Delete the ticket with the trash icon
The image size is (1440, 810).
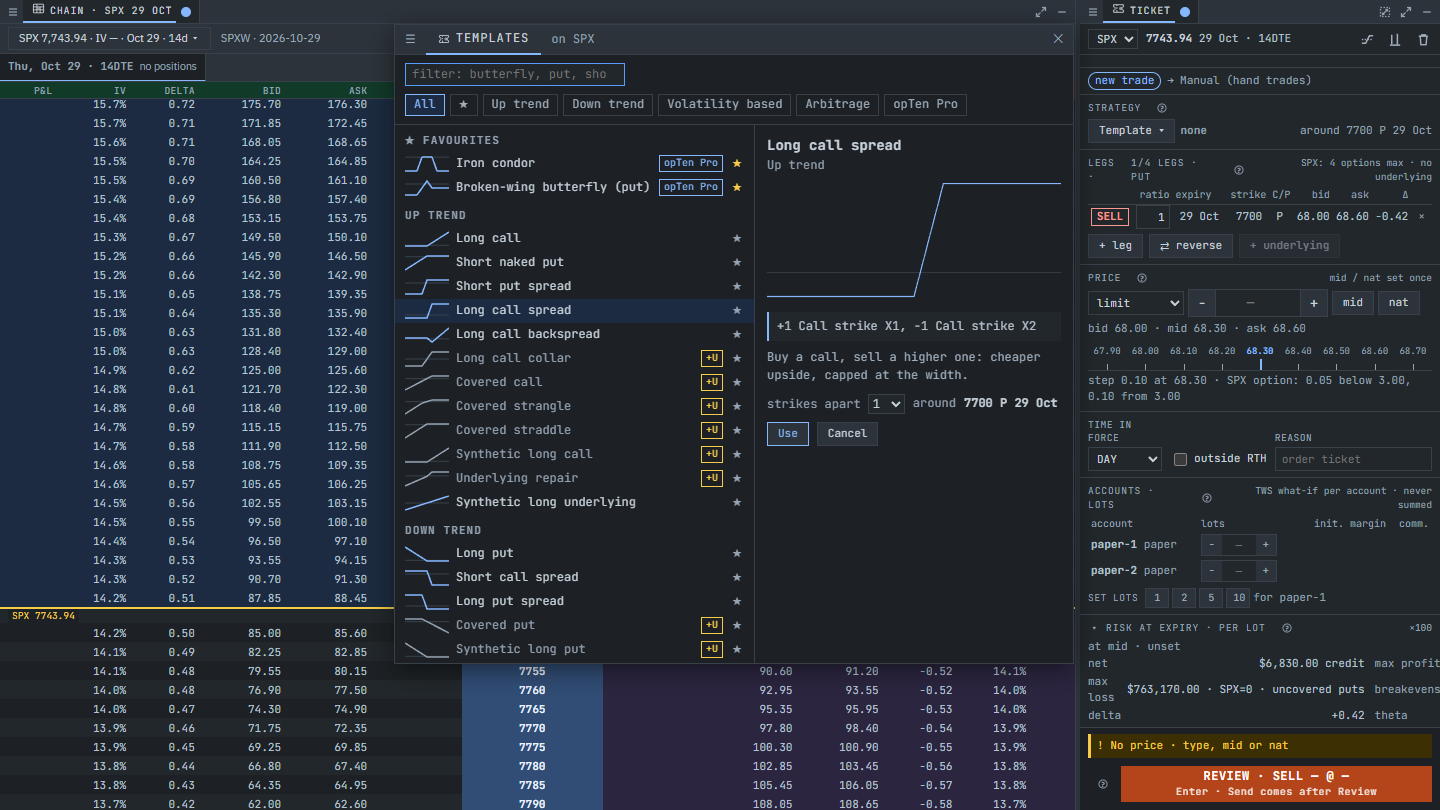tap(1423, 39)
